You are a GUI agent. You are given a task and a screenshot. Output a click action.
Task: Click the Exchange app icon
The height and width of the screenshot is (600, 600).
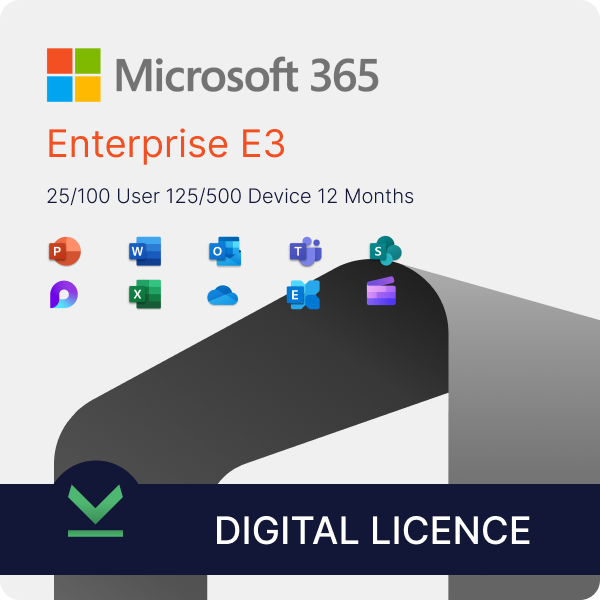(x=303, y=295)
